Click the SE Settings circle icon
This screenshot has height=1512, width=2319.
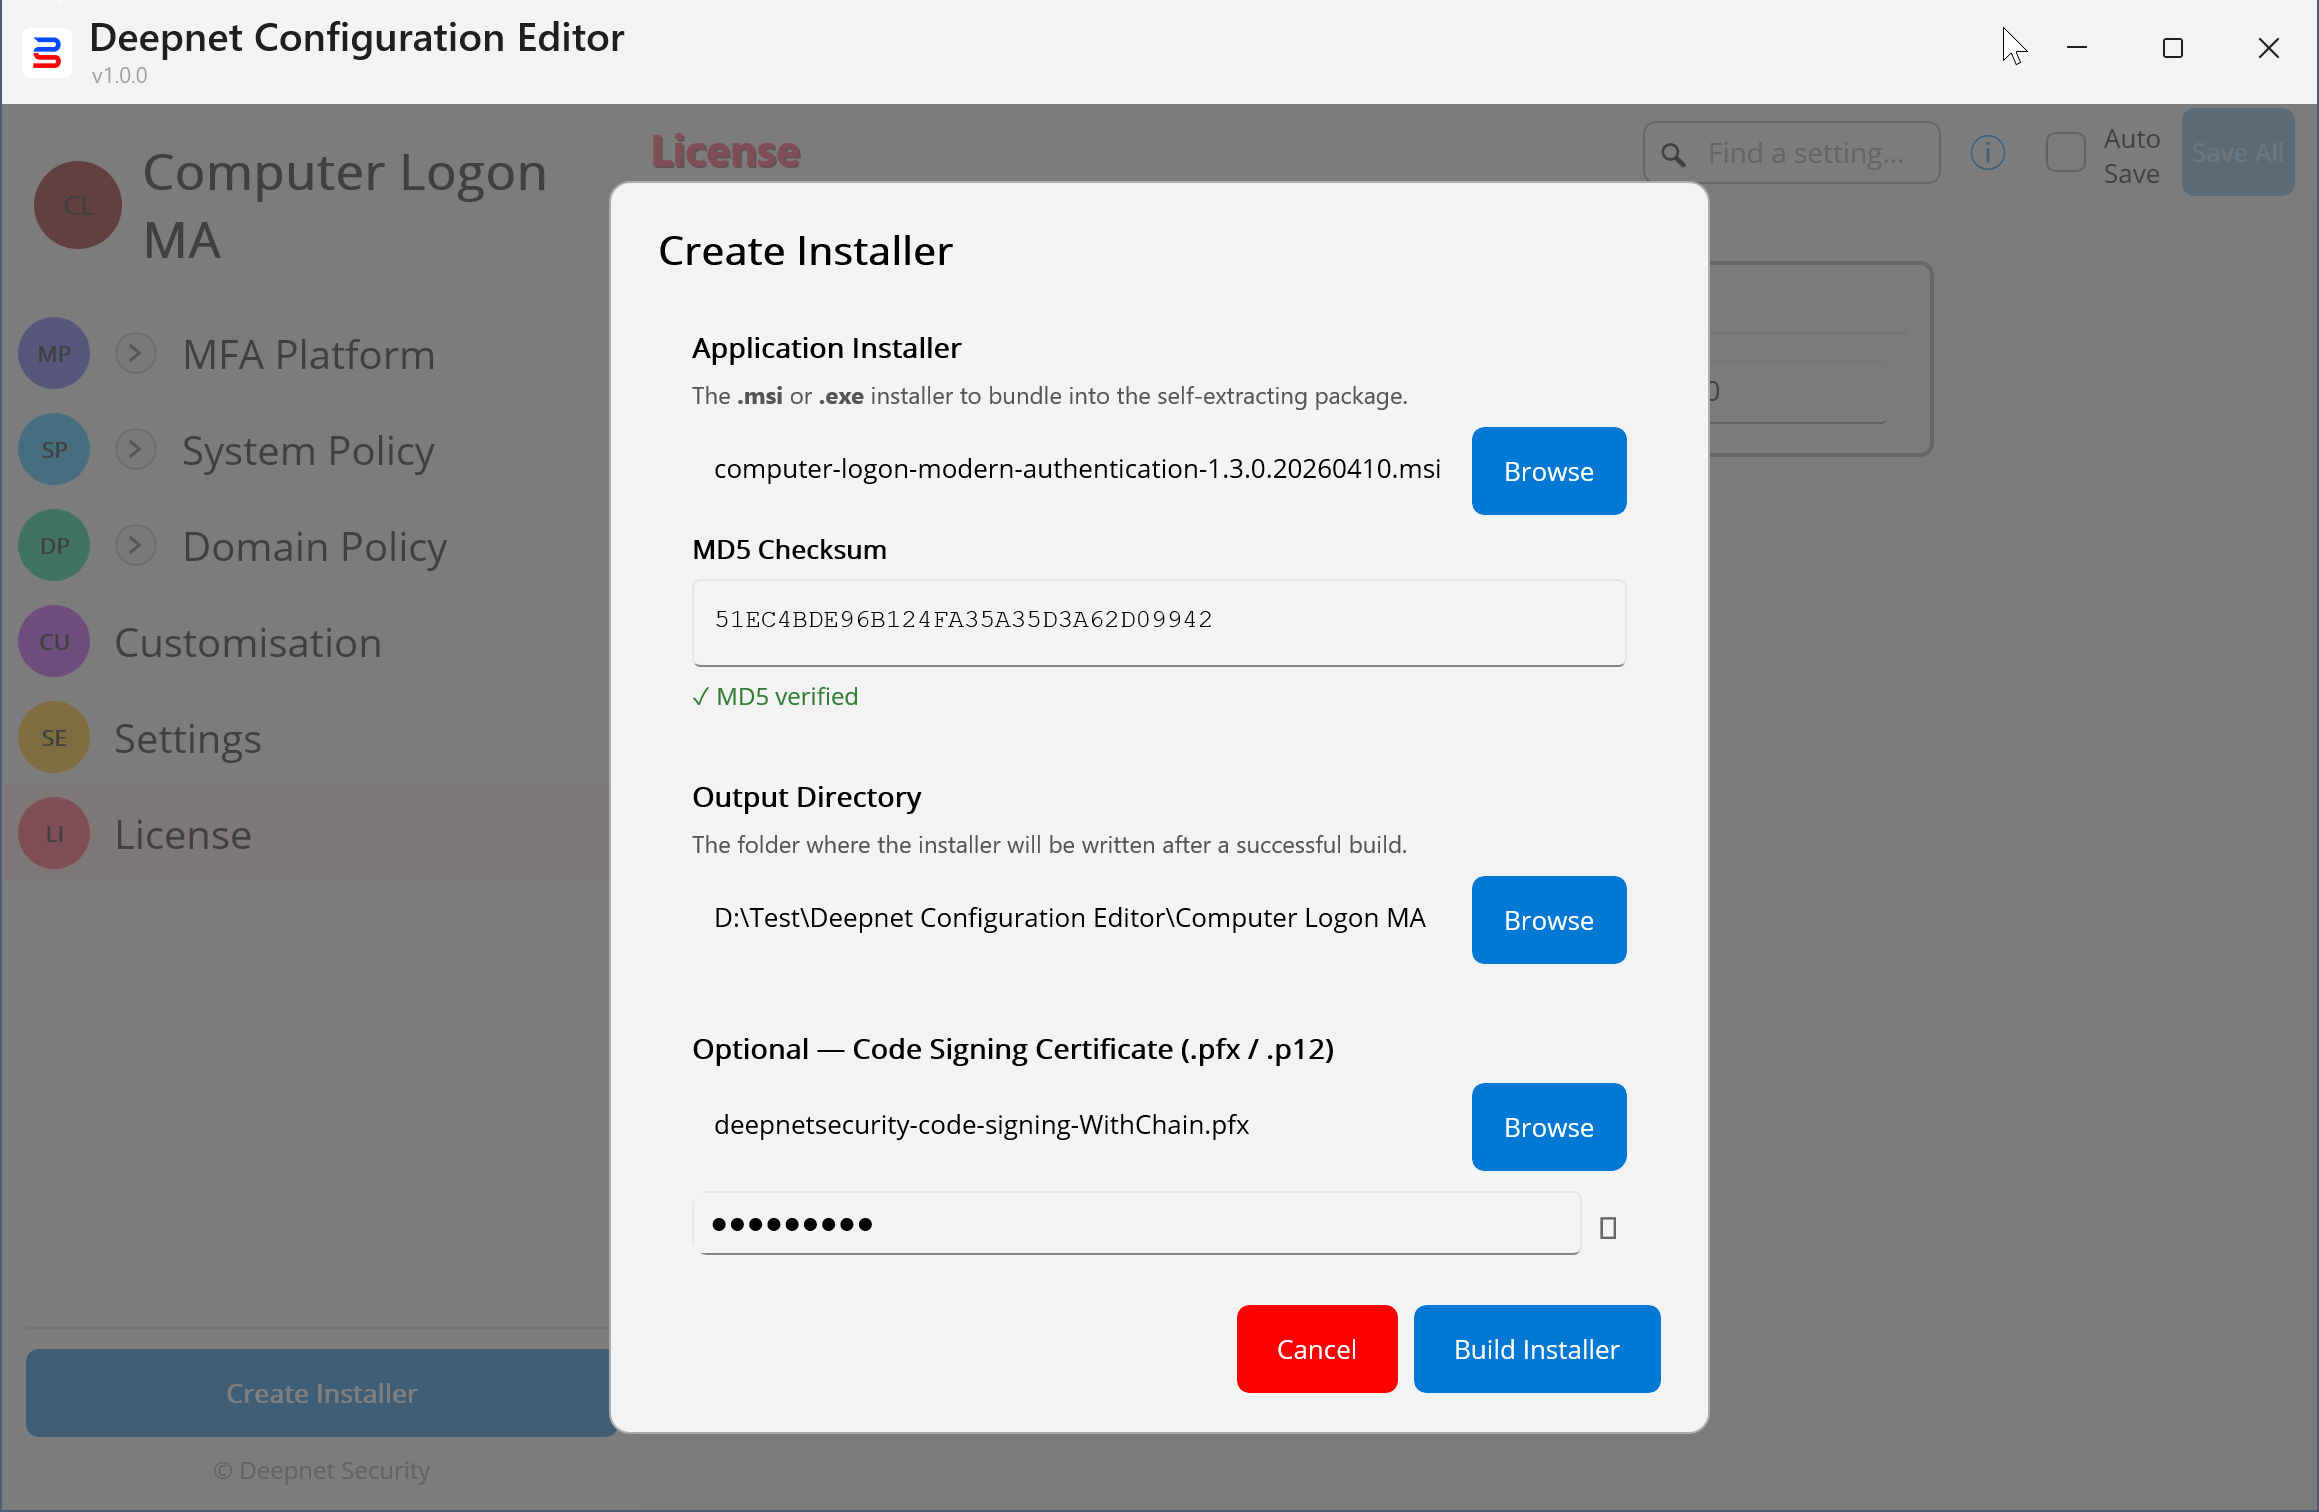[x=54, y=738]
